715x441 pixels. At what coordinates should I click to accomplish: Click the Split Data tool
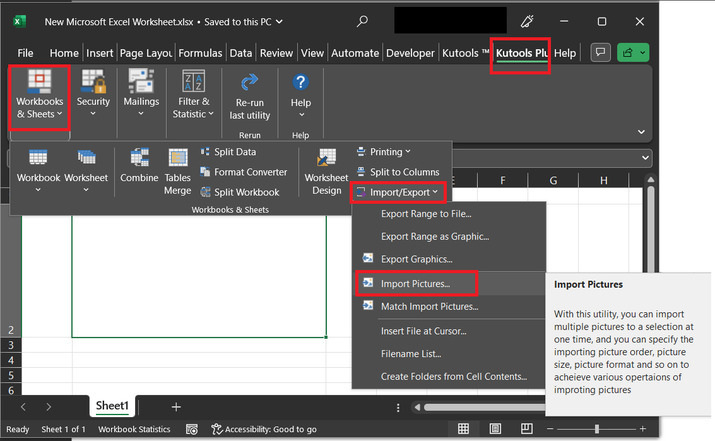tap(229, 152)
